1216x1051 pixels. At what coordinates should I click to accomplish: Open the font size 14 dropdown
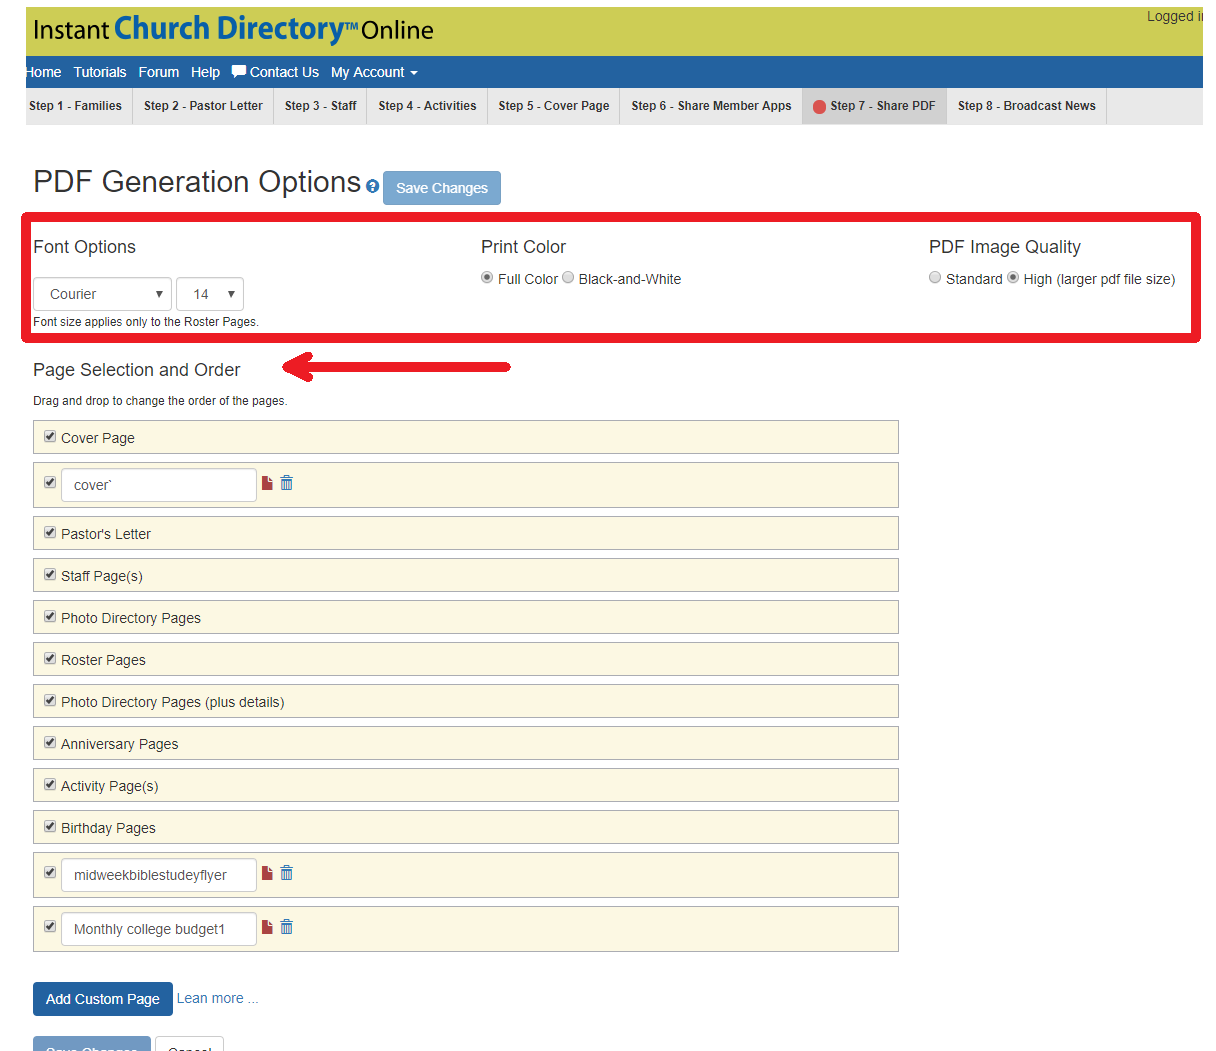(x=209, y=293)
